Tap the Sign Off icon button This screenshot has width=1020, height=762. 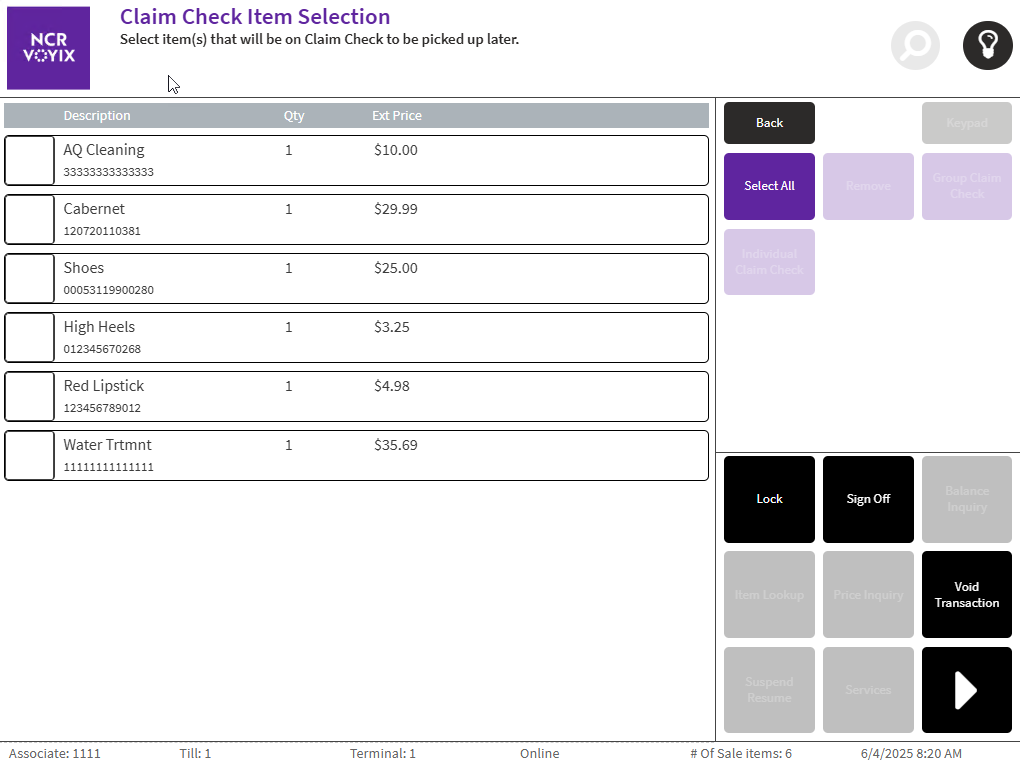click(x=867, y=499)
